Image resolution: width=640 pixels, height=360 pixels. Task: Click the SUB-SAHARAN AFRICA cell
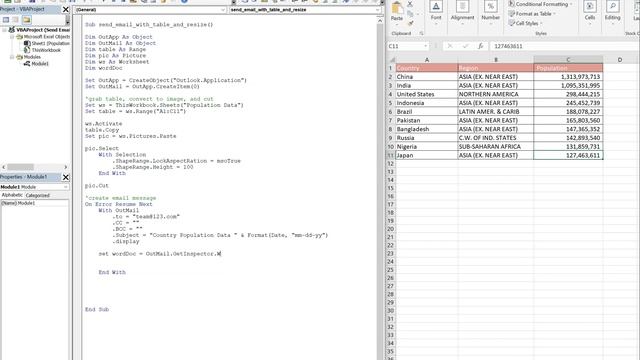coord(496,147)
